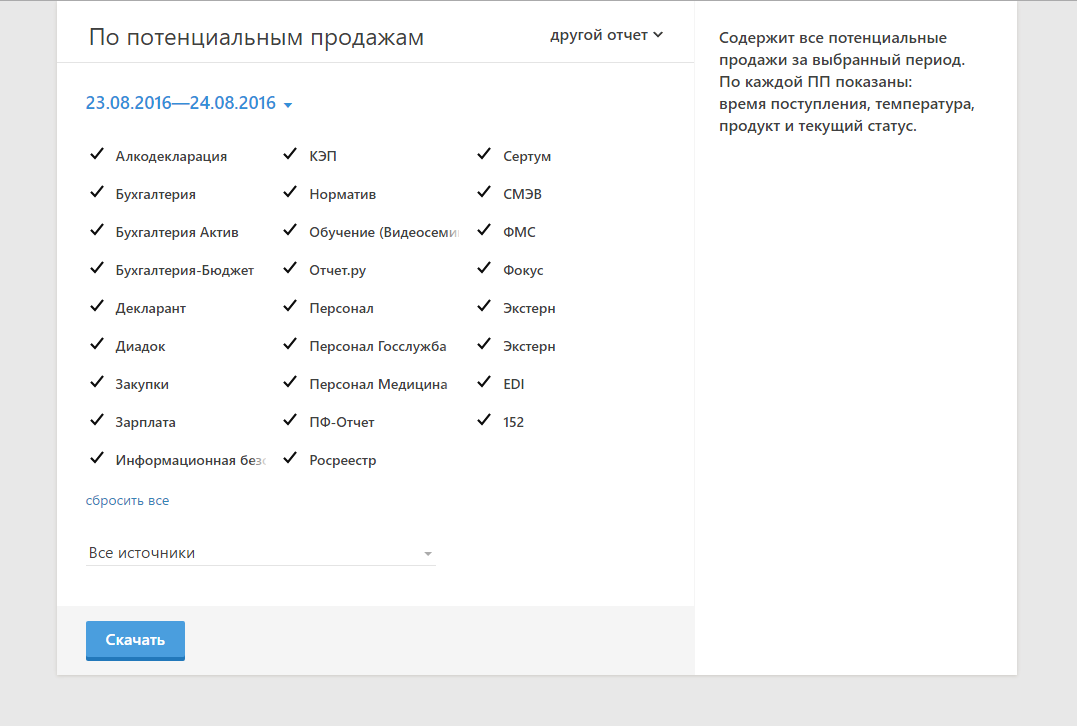Deselect the ФМС checkbox
This screenshot has width=1077, height=726.
click(x=484, y=231)
